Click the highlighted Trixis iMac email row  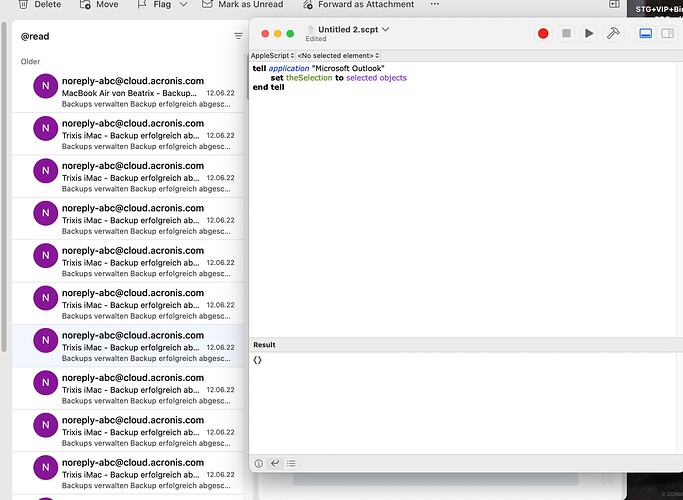pyautogui.click(x=128, y=346)
